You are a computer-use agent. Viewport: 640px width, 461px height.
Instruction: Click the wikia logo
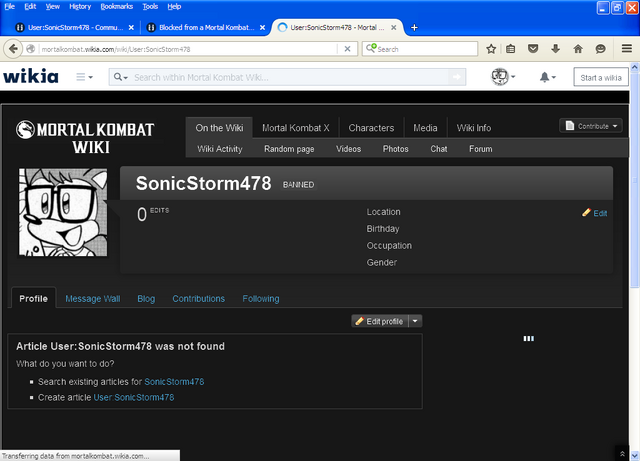31,76
